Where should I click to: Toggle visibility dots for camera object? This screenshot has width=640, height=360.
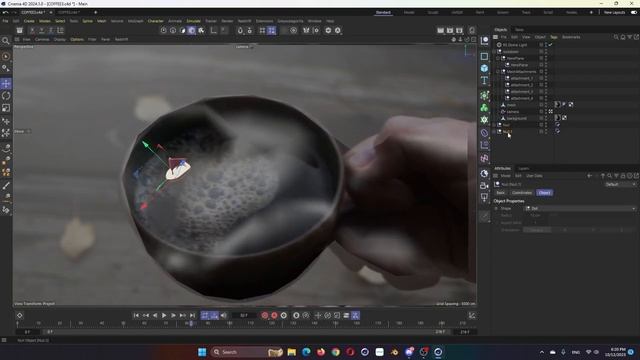tap(546, 111)
